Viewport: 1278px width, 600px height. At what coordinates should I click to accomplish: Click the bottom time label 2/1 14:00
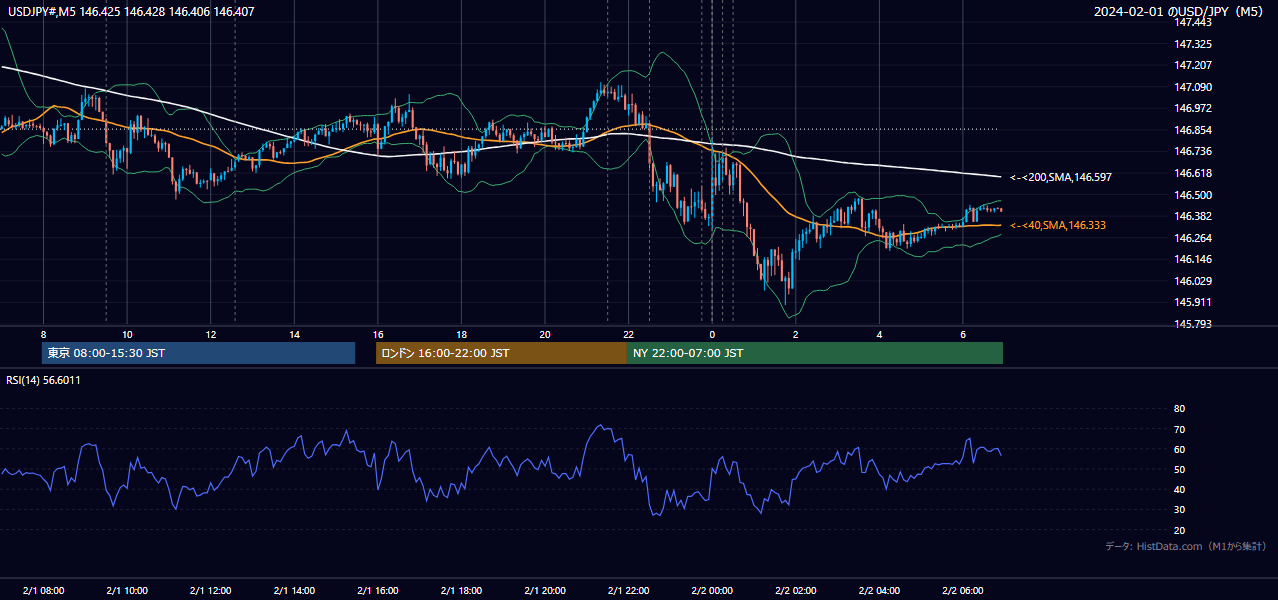pyautogui.click(x=294, y=590)
